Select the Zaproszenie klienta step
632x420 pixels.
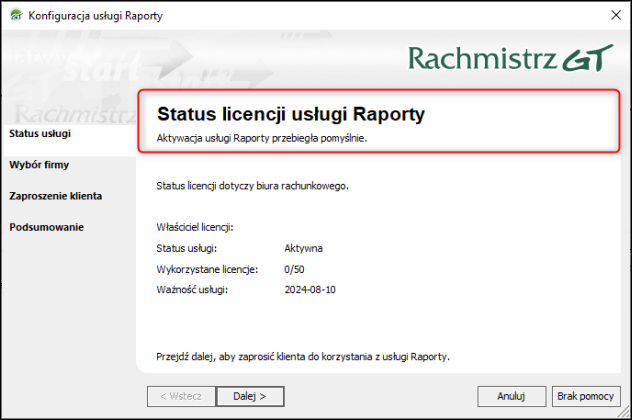point(56,196)
